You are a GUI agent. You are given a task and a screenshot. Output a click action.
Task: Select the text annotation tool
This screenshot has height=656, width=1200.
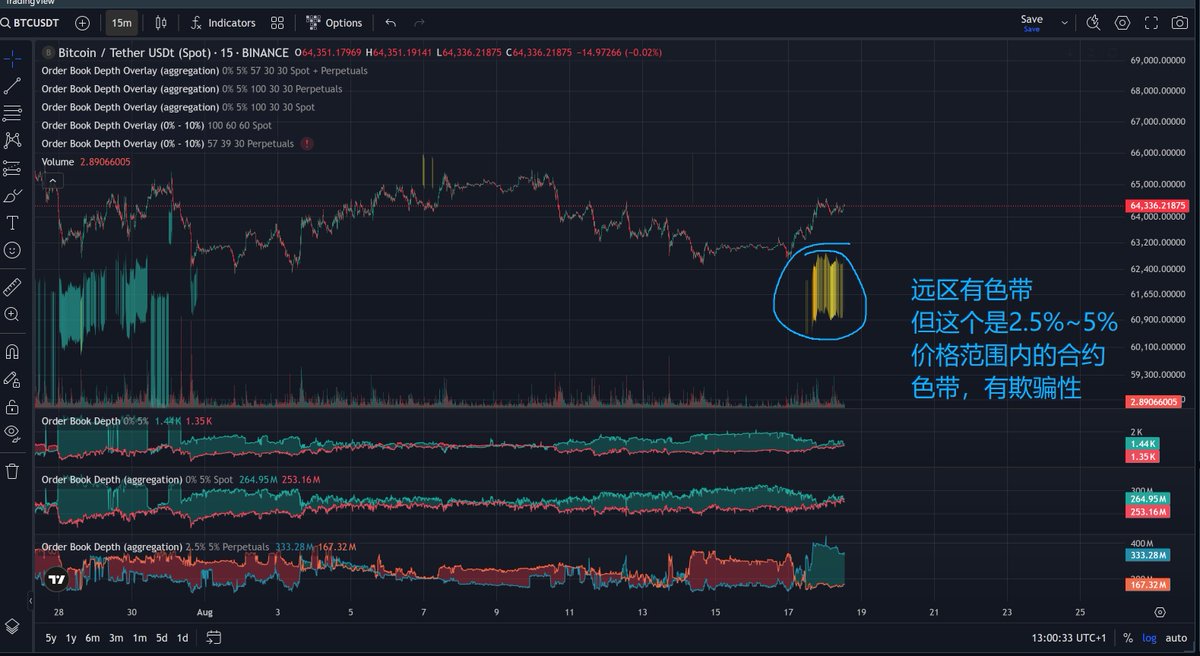tap(13, 222)
